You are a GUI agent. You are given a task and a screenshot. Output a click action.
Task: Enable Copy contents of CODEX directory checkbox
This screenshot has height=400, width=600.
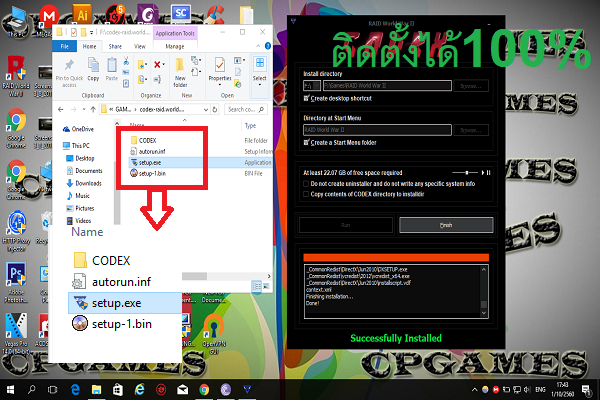[306, 194]
